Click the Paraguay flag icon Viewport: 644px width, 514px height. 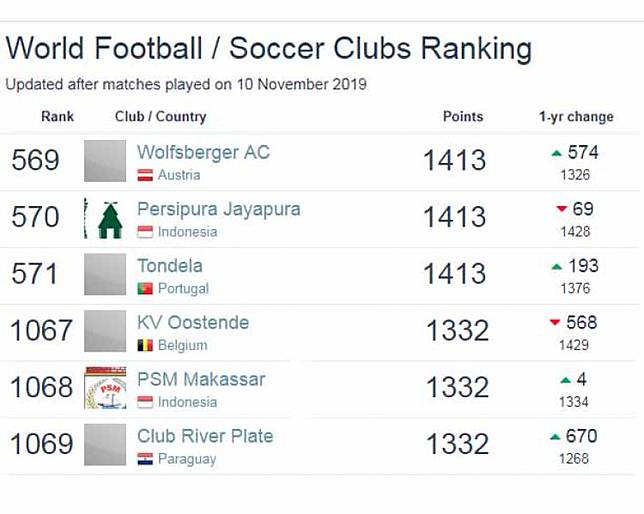tap(145, 459)
